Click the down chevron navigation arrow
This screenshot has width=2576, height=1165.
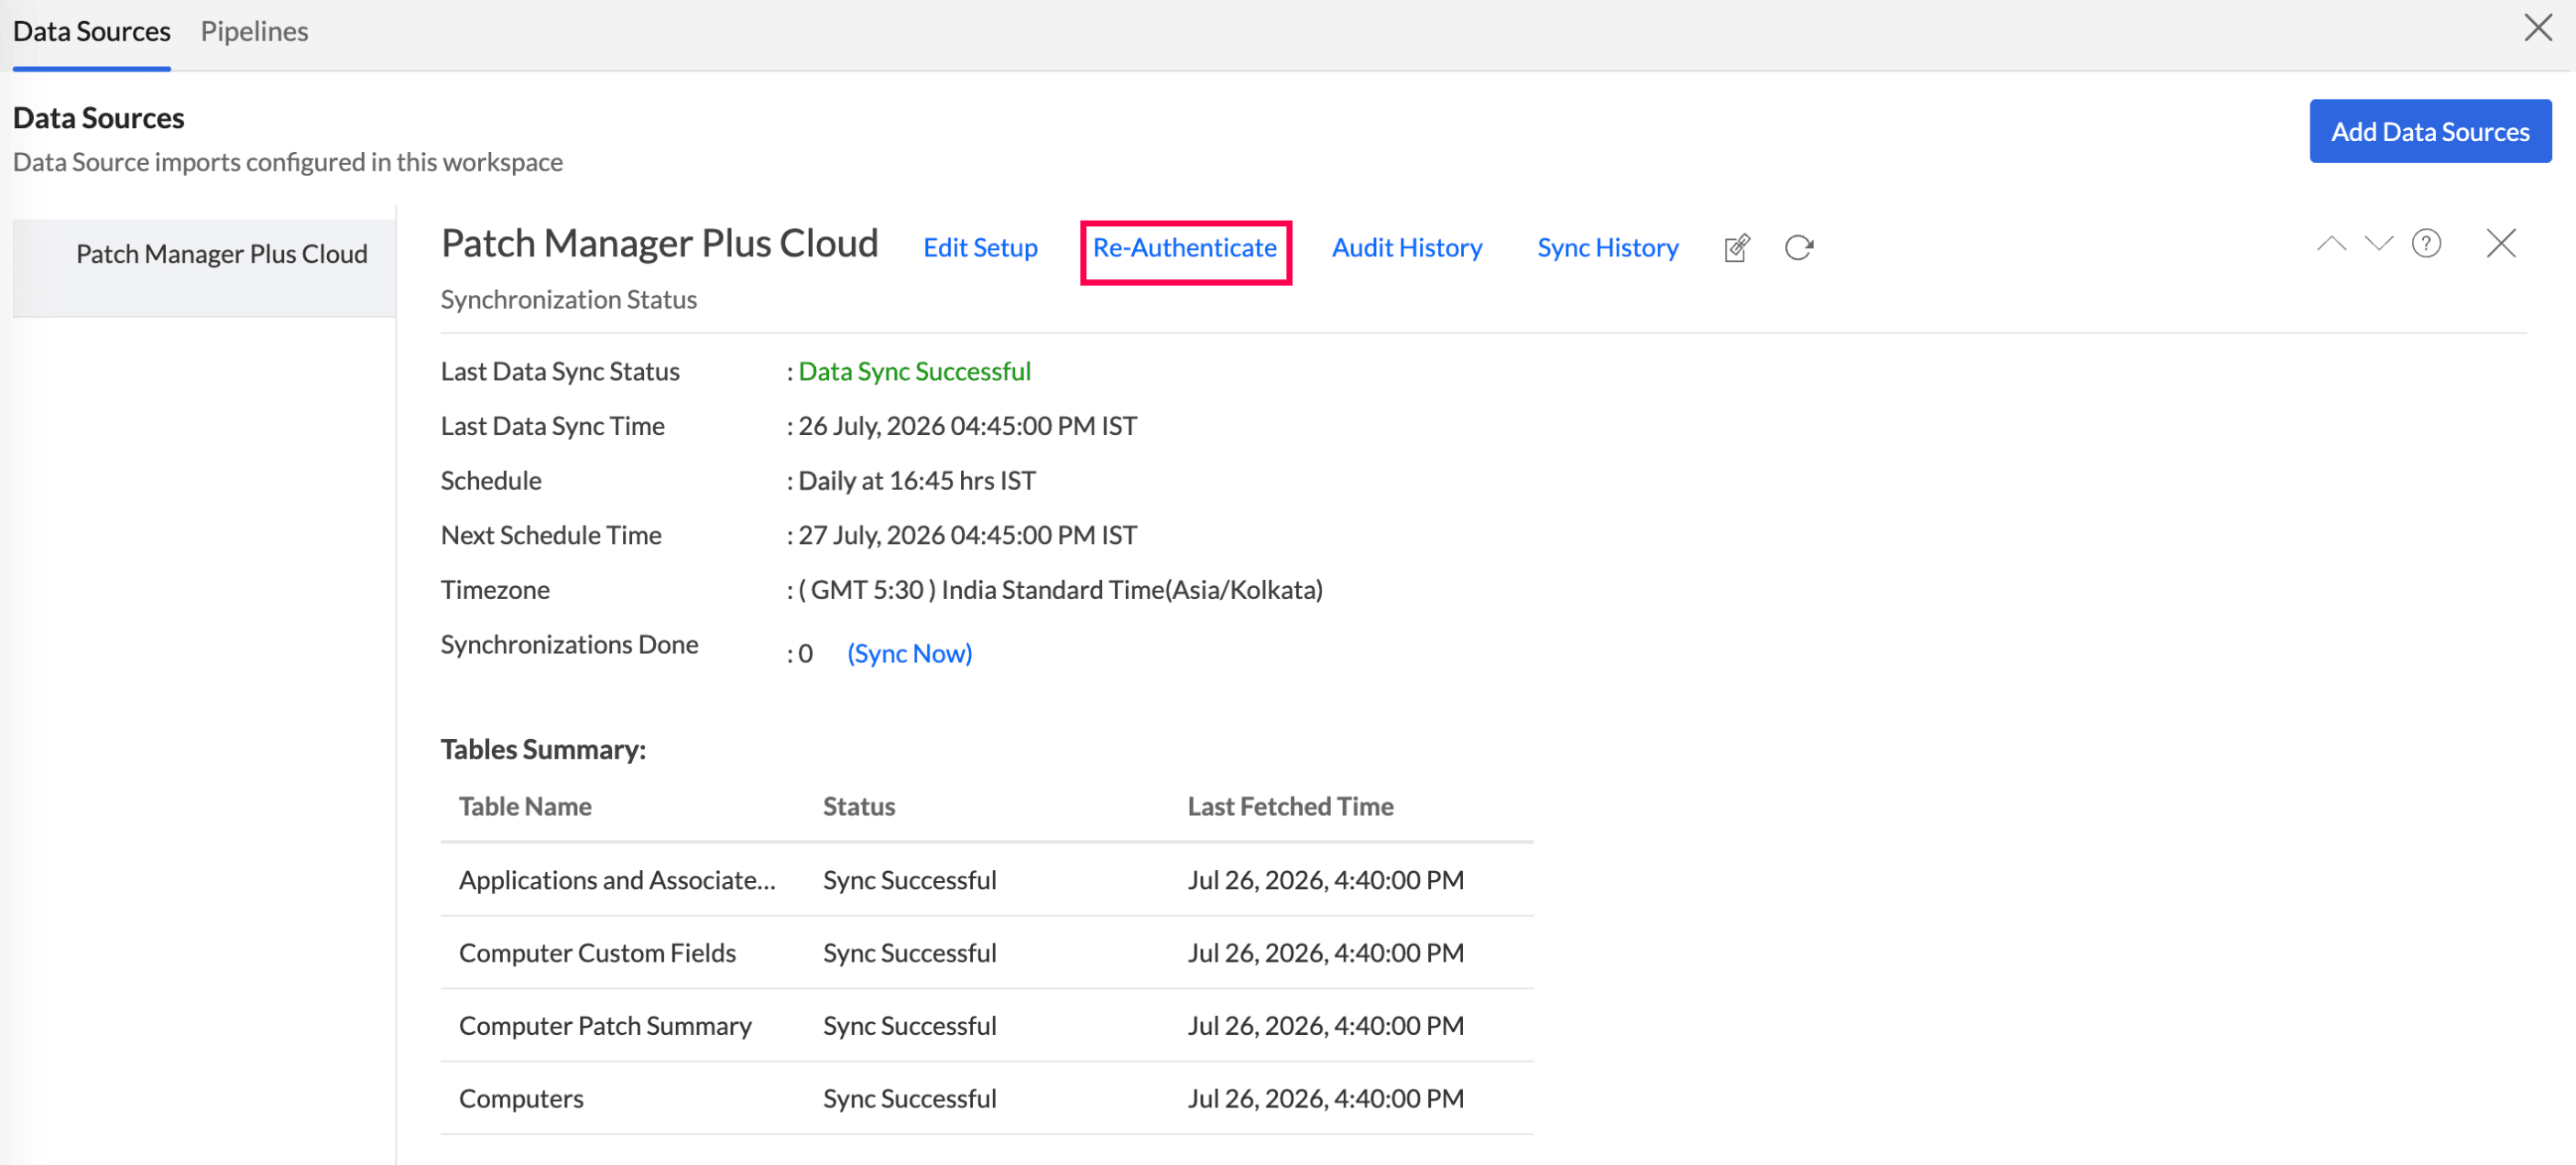pos(2379,243)
